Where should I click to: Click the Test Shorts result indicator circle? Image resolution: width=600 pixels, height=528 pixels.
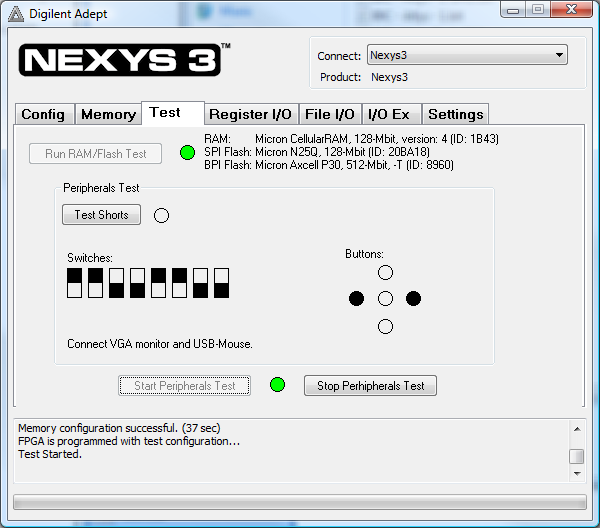(161, 215)
